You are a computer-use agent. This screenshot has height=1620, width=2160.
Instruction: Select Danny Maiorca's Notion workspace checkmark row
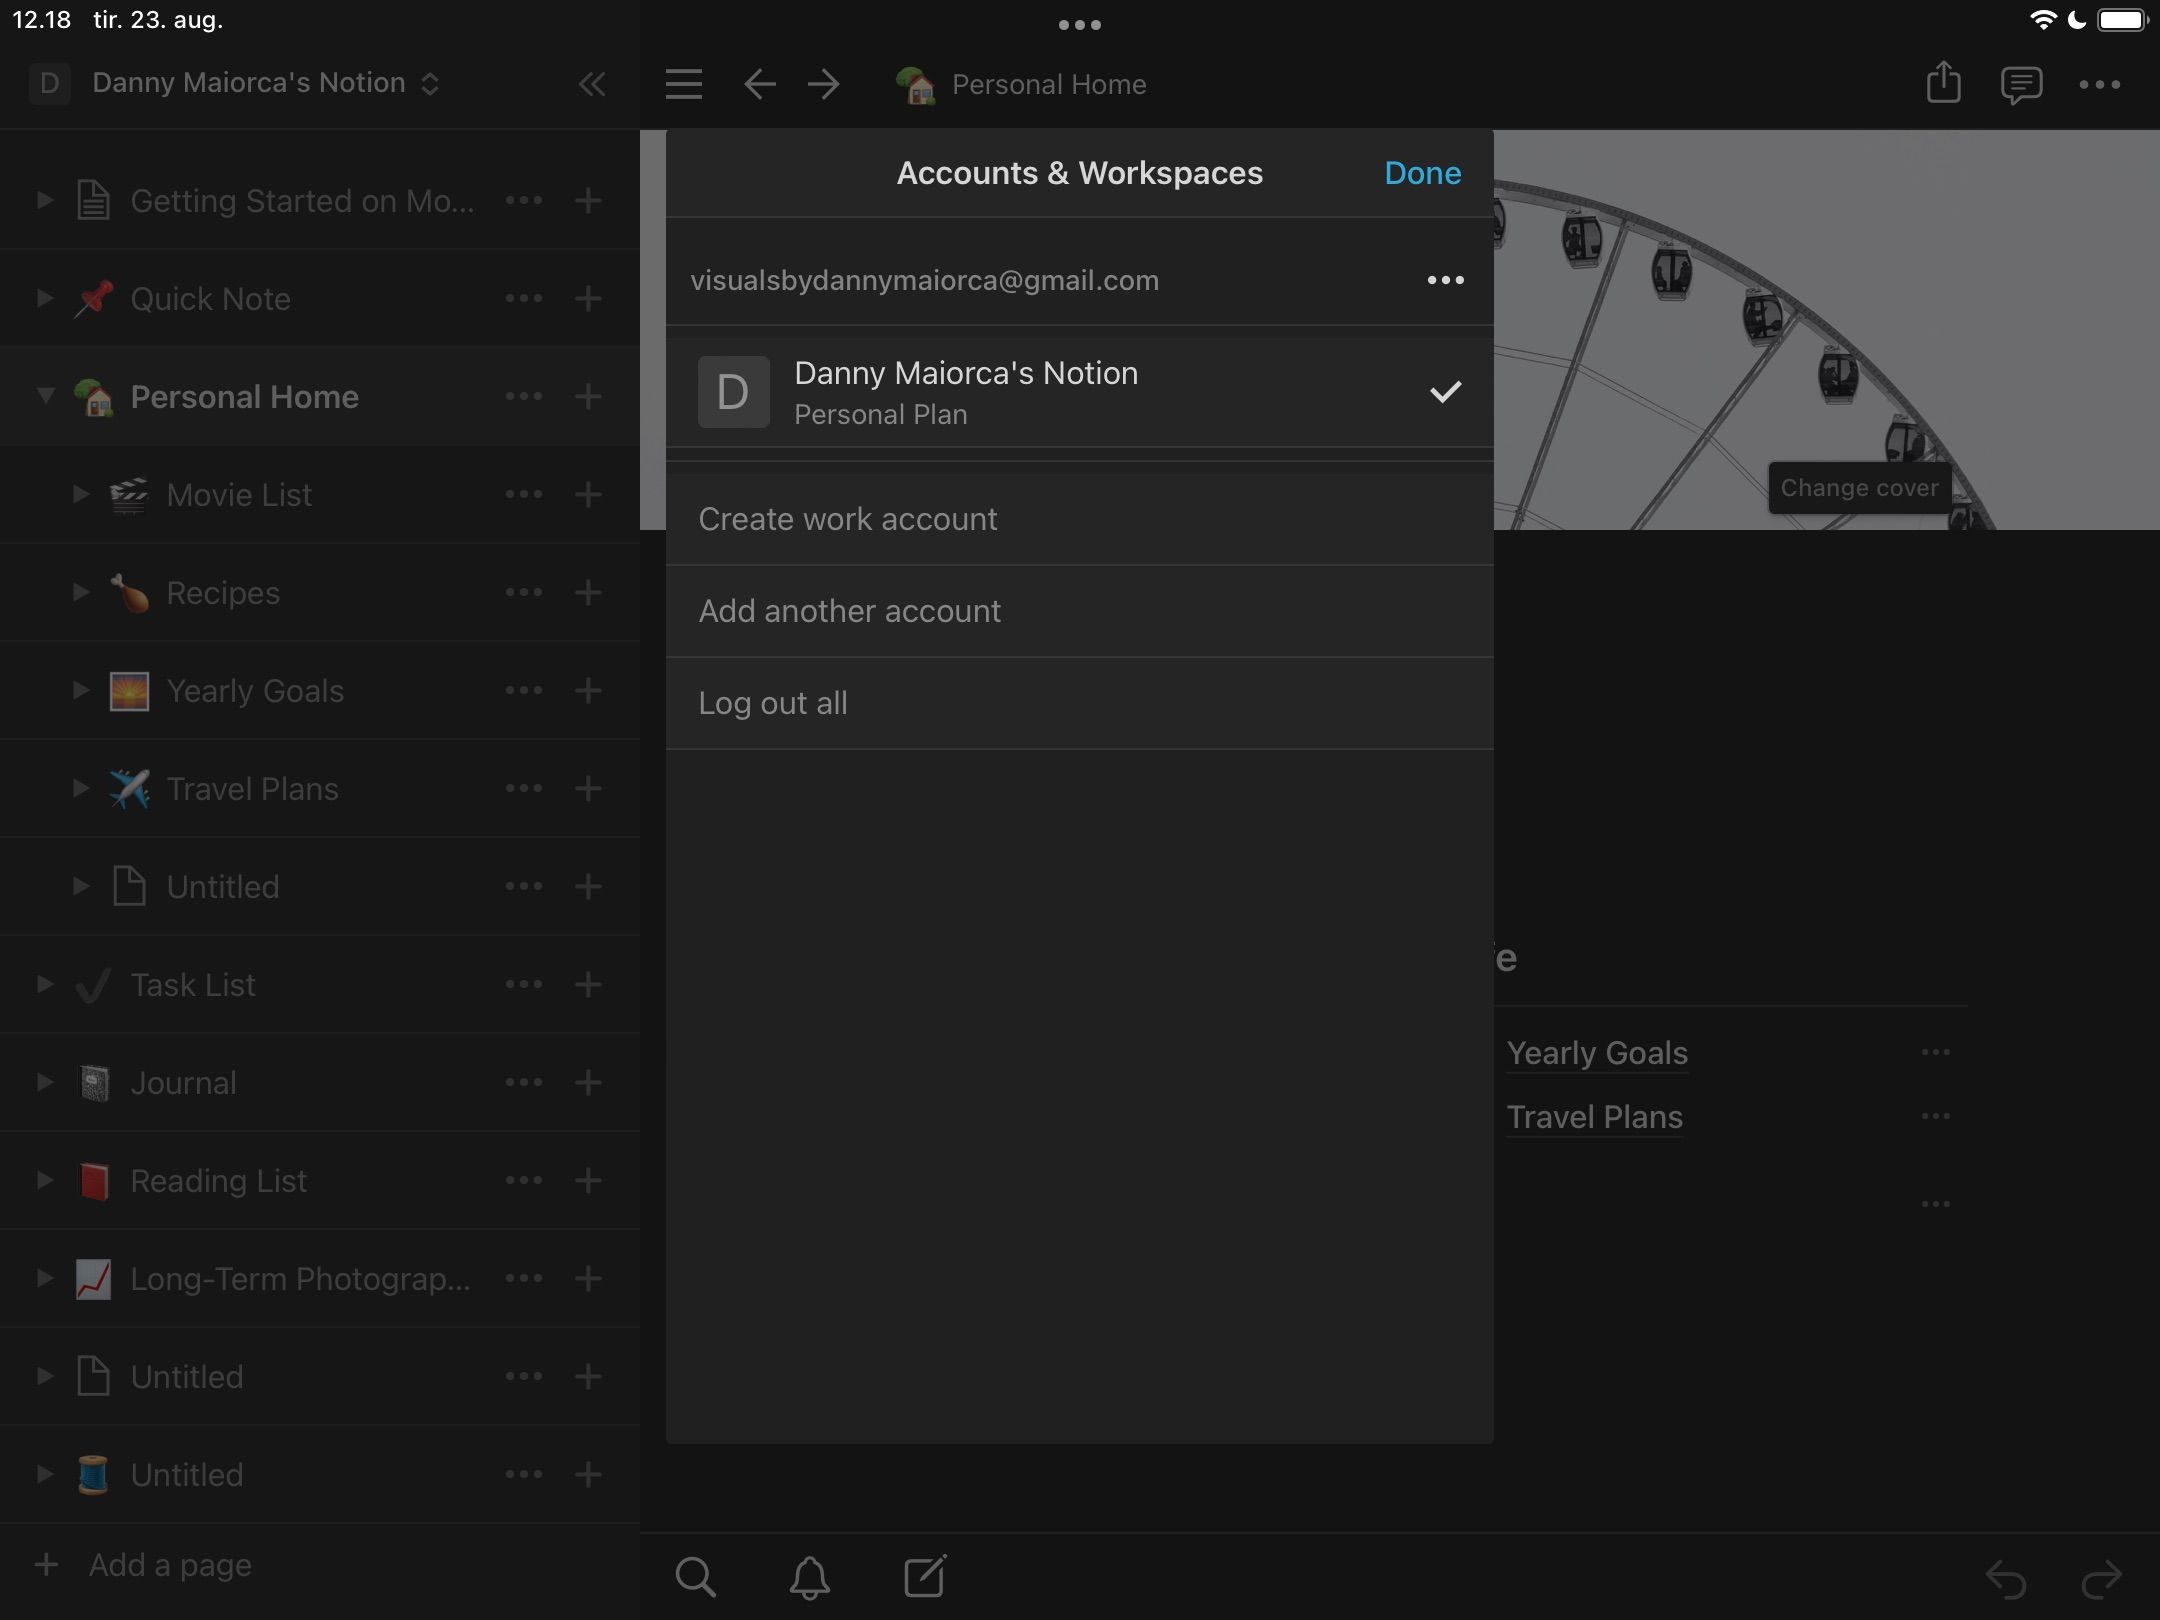1080,392
